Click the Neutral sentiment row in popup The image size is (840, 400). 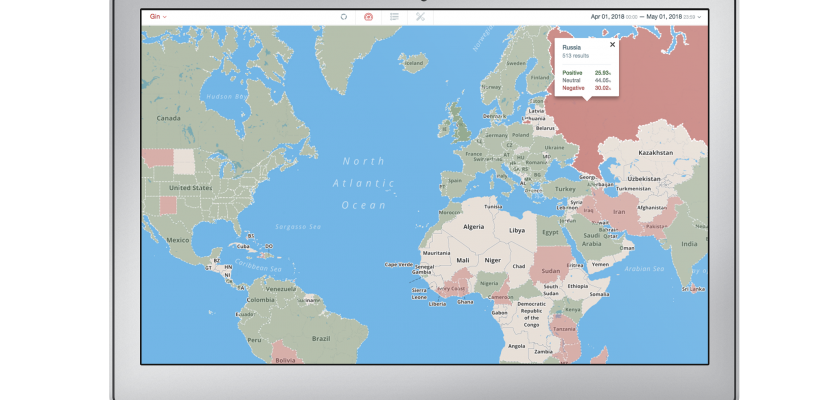(x=586, y=81)
